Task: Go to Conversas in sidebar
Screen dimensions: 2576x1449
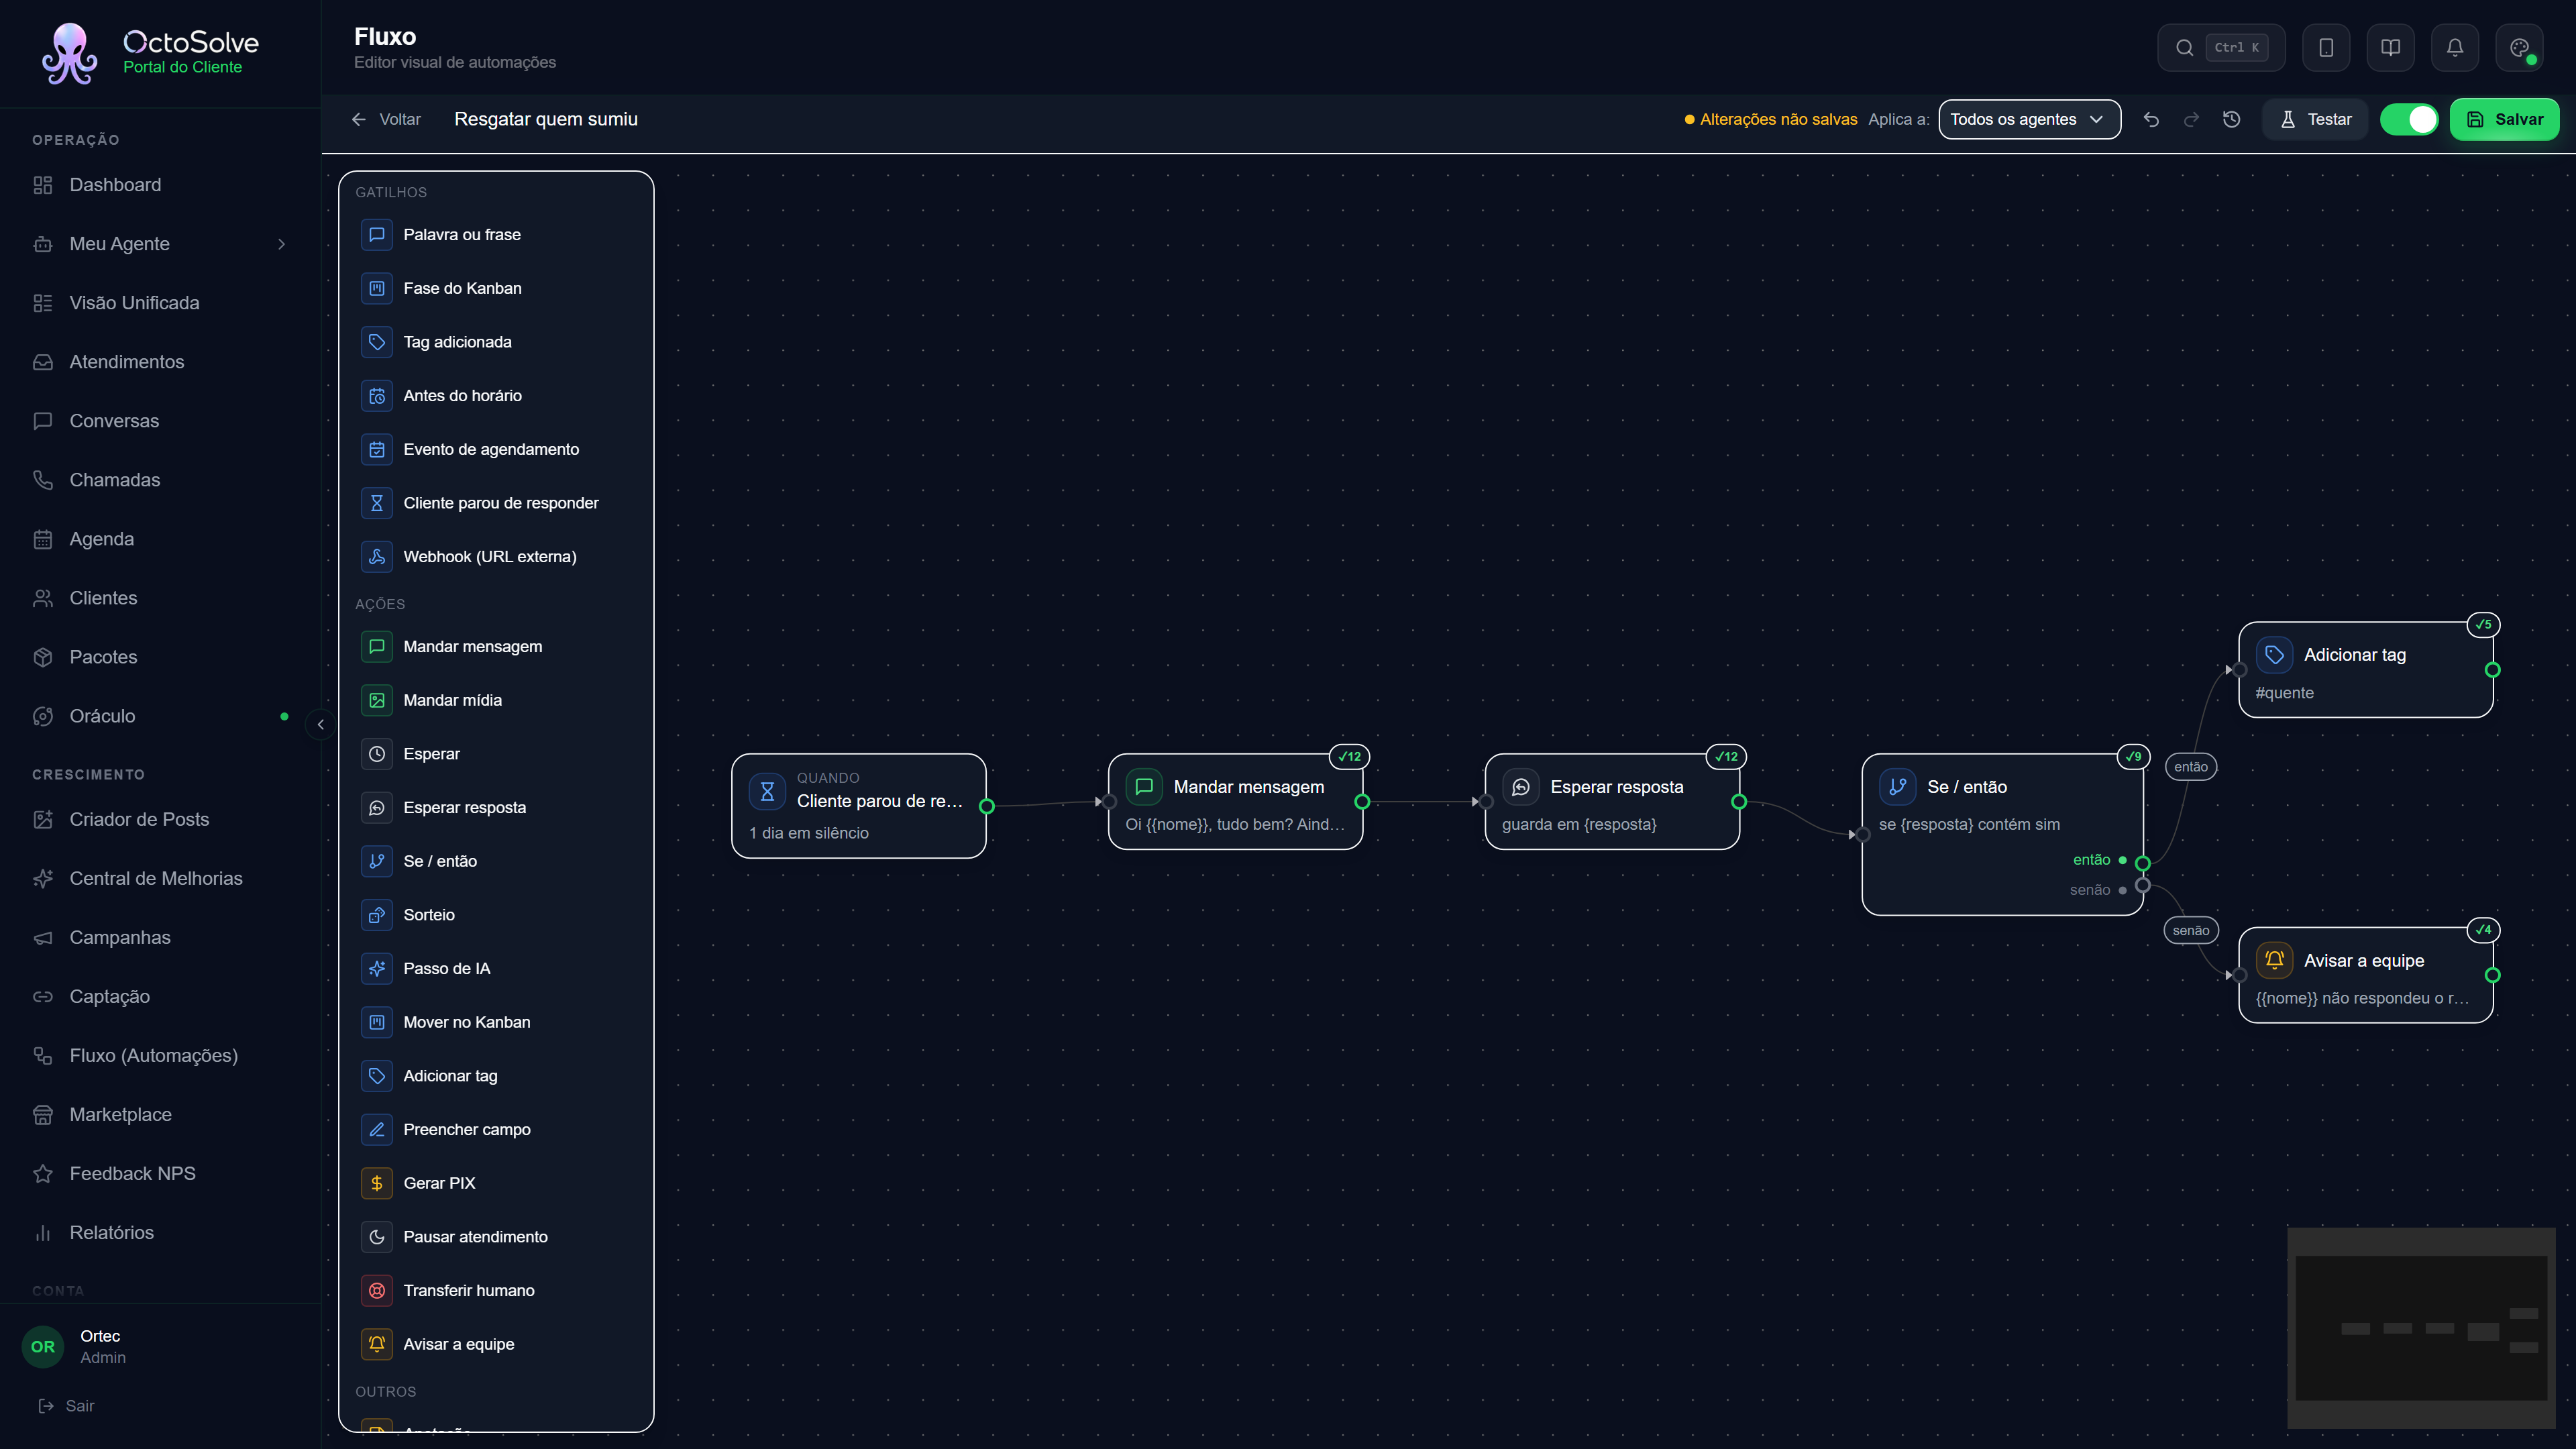Action: pos(160,421)
